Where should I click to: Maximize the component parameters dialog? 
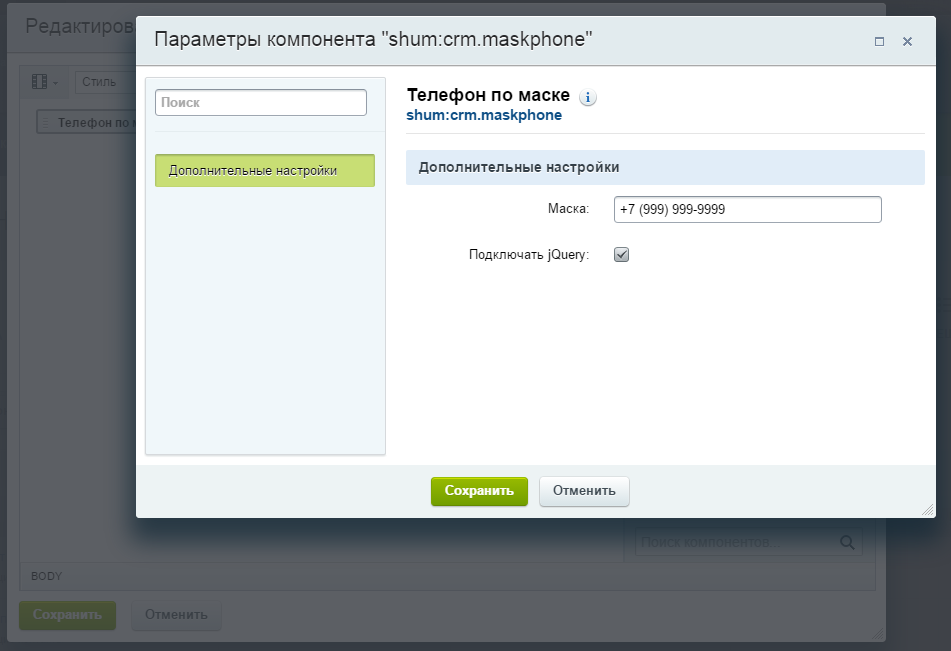pyautogui.click(x=879, y=42)
